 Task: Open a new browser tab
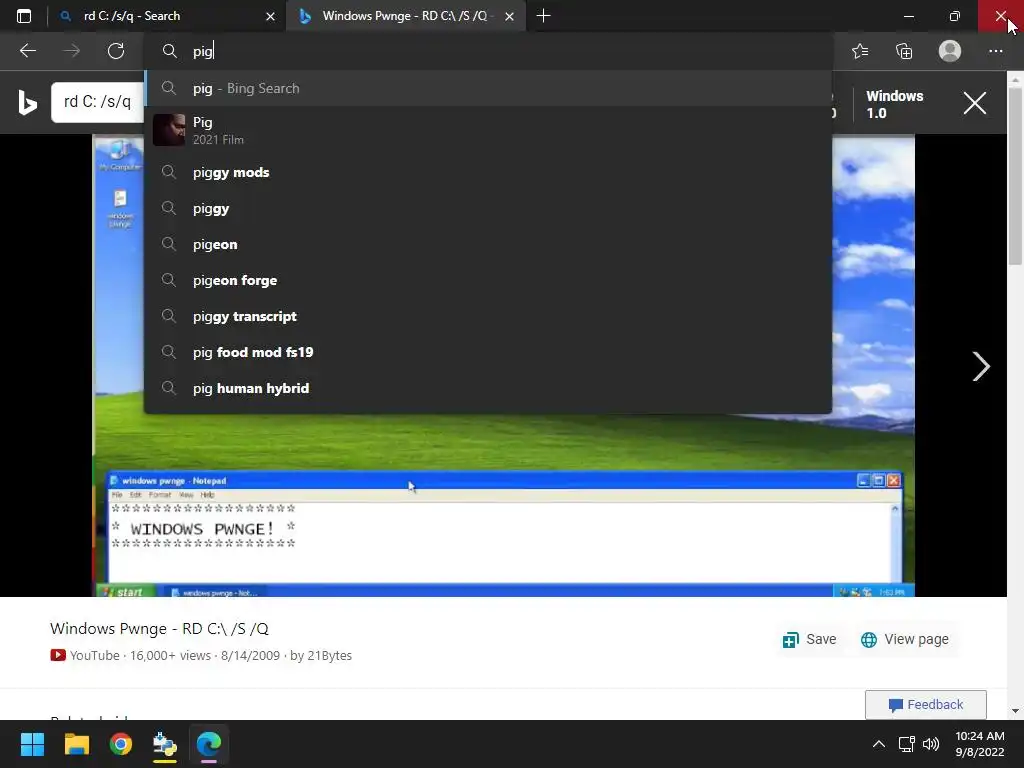click(x=543, y=16)
